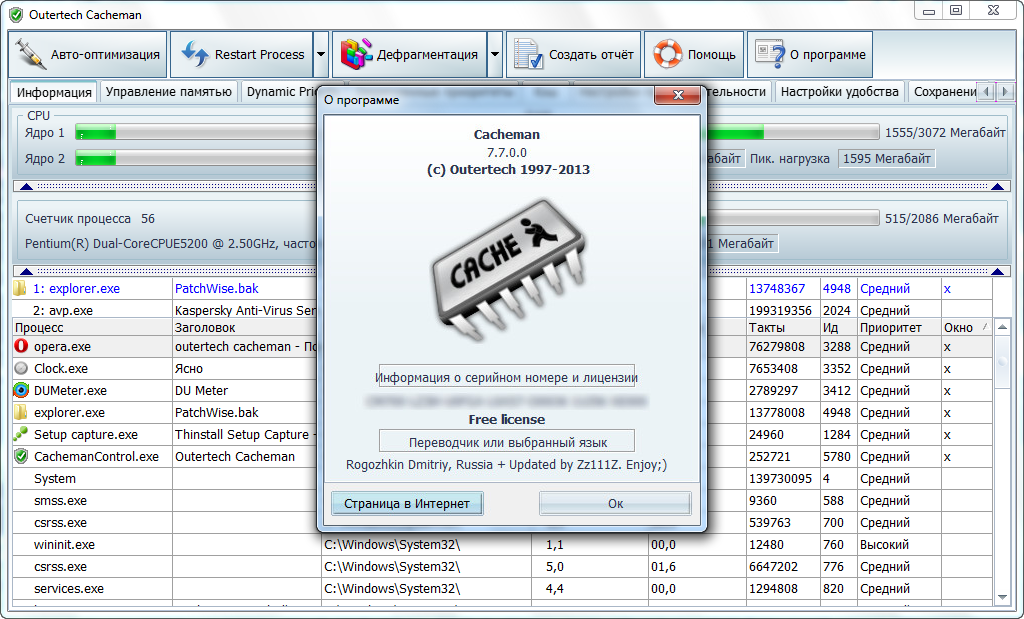
Task: Click the red Opera icon in process list
Action: pos(21,346)
